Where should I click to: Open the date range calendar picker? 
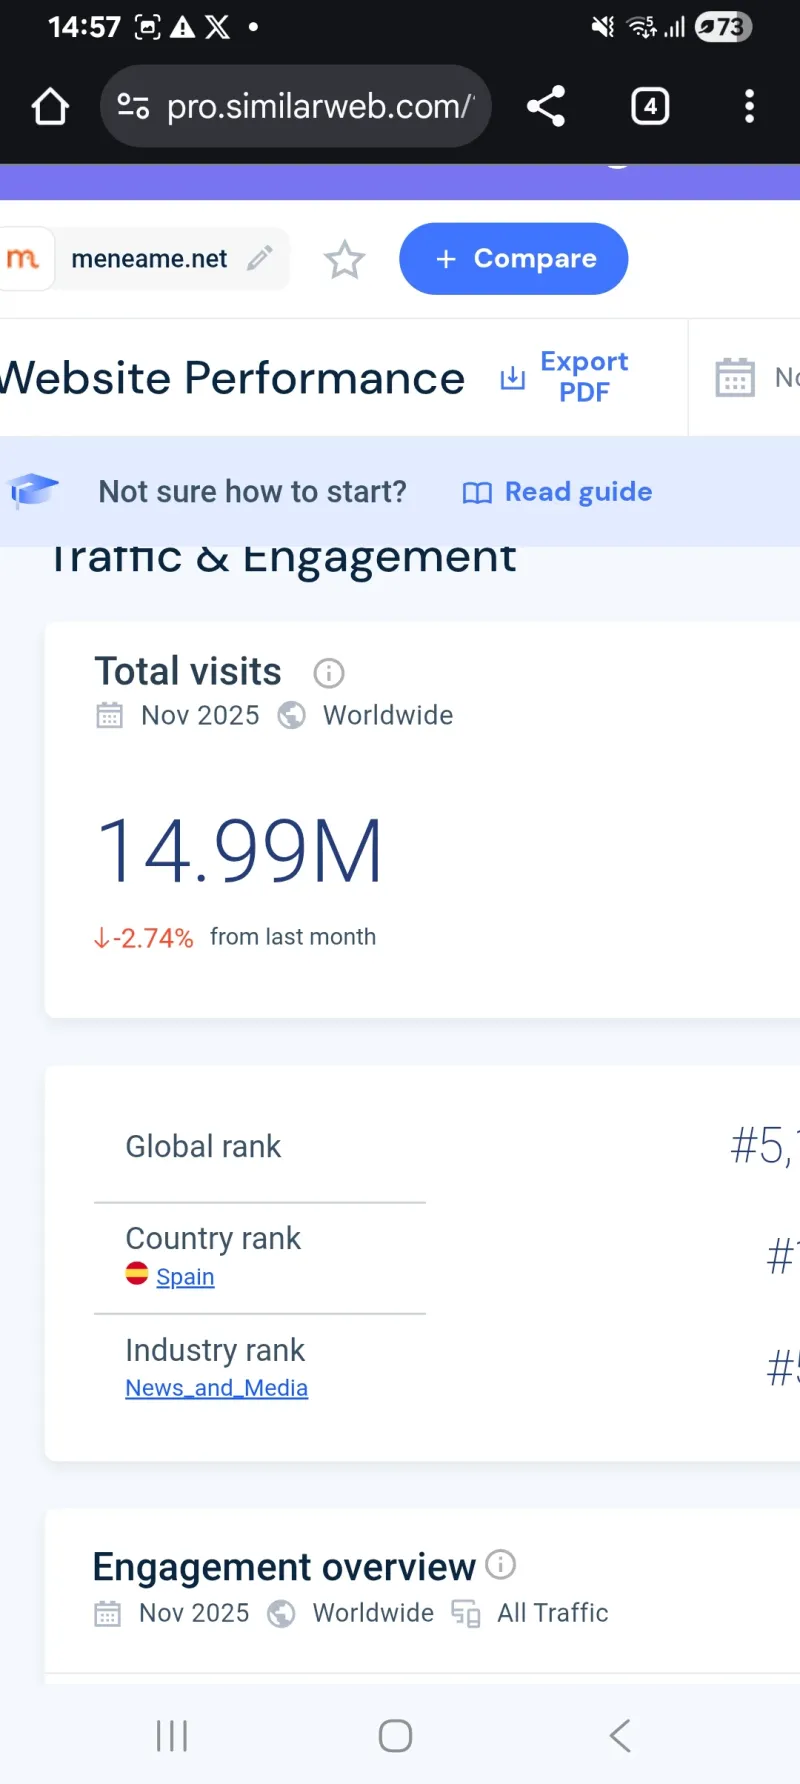pos(735,377)
